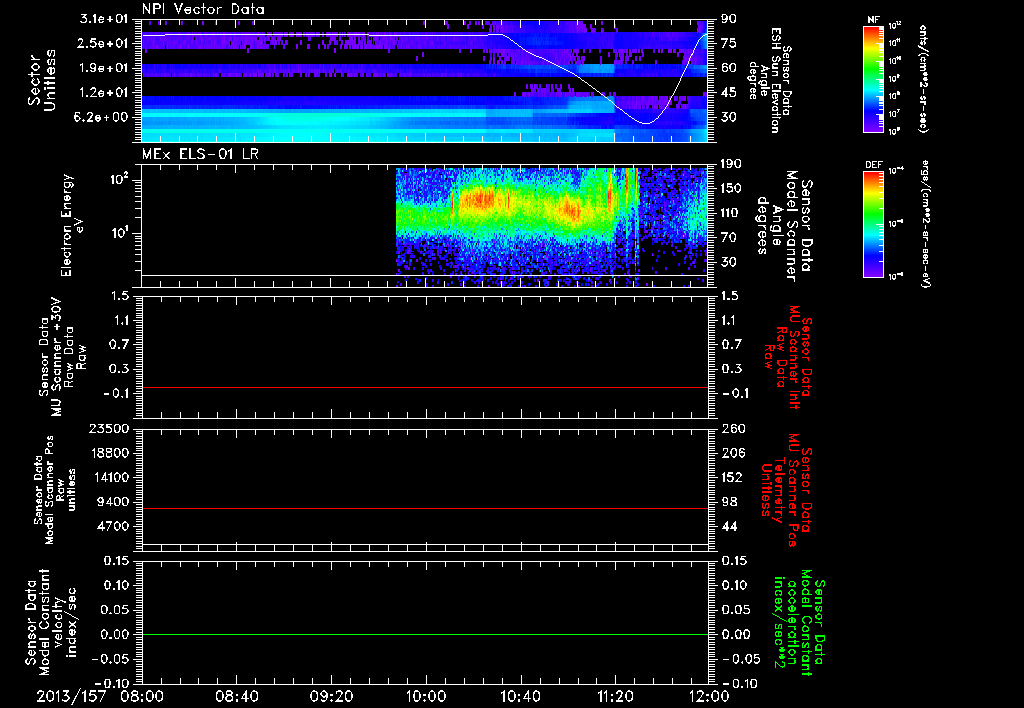This screenshot has height=708, width=1024.
Task: Click the 'Model Scanner Pos Raw' axis title
Action: (x=55, y=490)
